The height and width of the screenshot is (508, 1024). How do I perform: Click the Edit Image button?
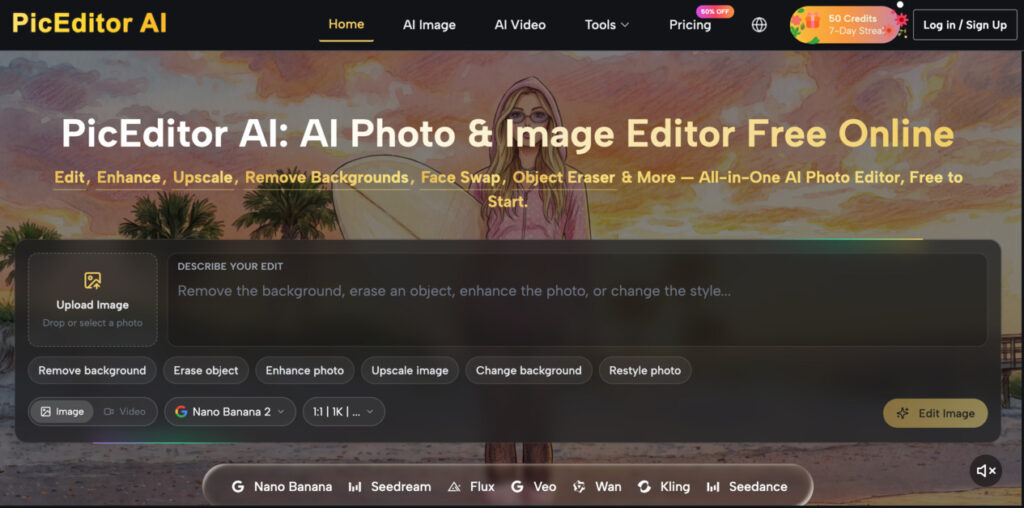click(x=935, y=413)
